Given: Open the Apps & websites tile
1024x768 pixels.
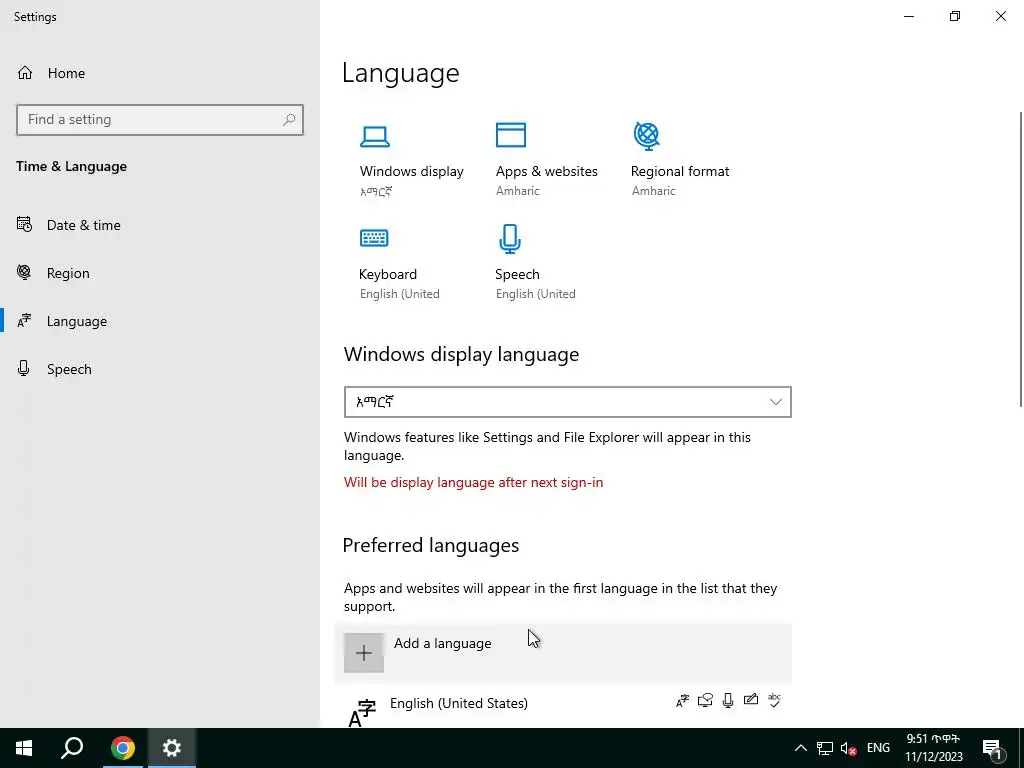Looking at the screenshot, I should [547, 160].
